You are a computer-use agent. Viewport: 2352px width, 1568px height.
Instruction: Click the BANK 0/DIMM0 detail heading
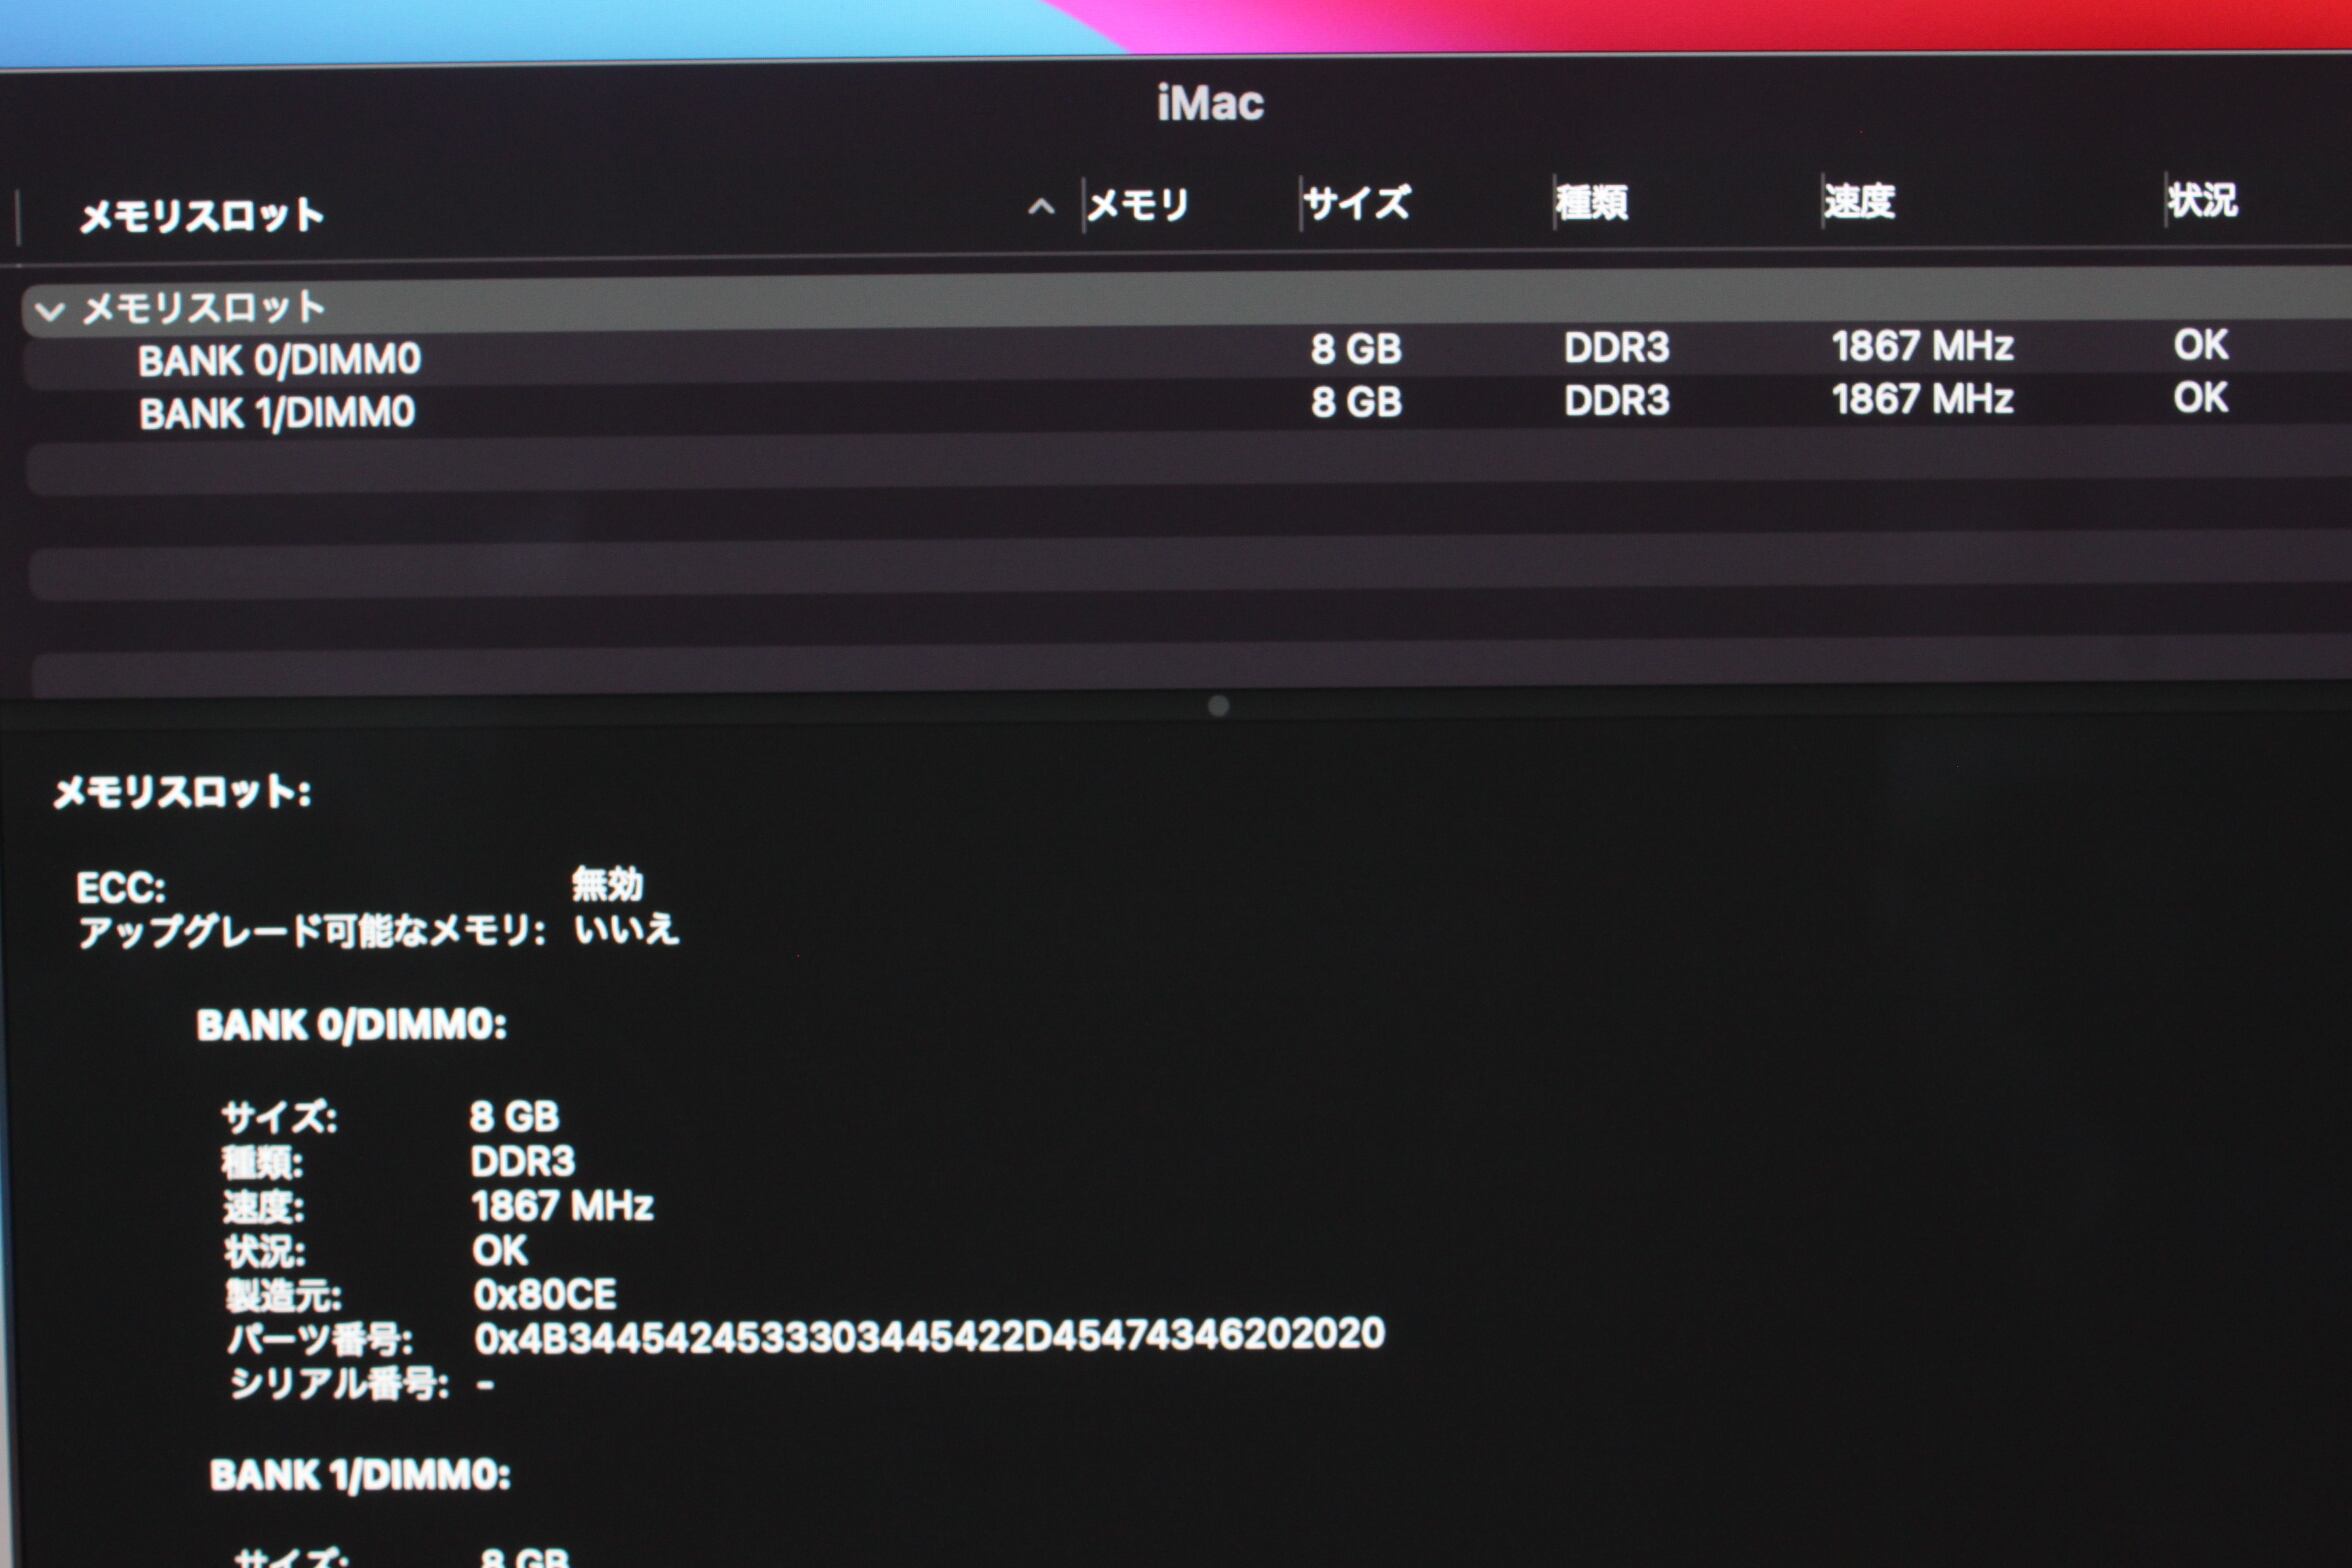[x=351, y=1025]
